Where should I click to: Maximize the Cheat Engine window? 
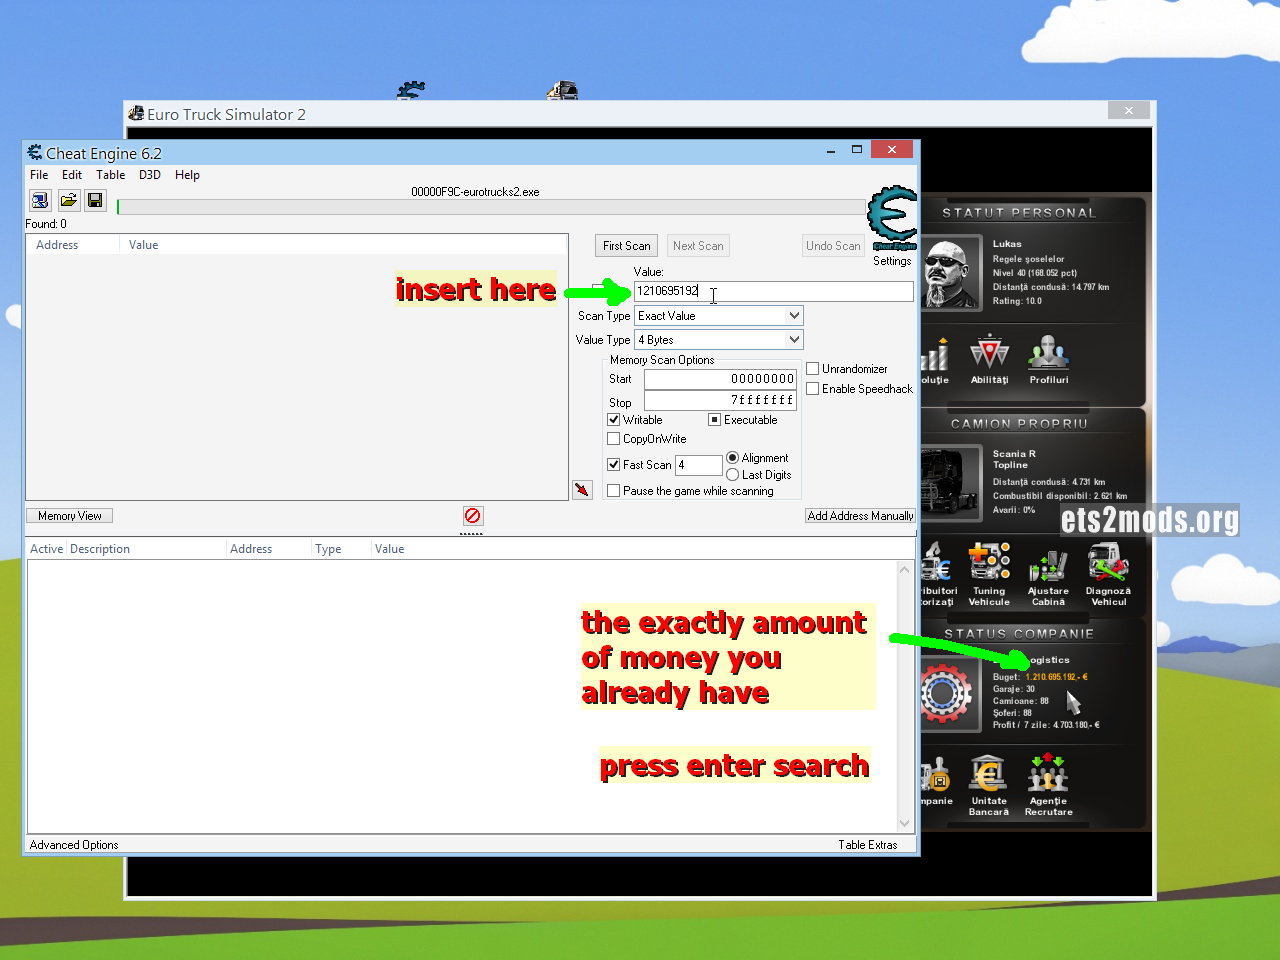coord(856,150)
